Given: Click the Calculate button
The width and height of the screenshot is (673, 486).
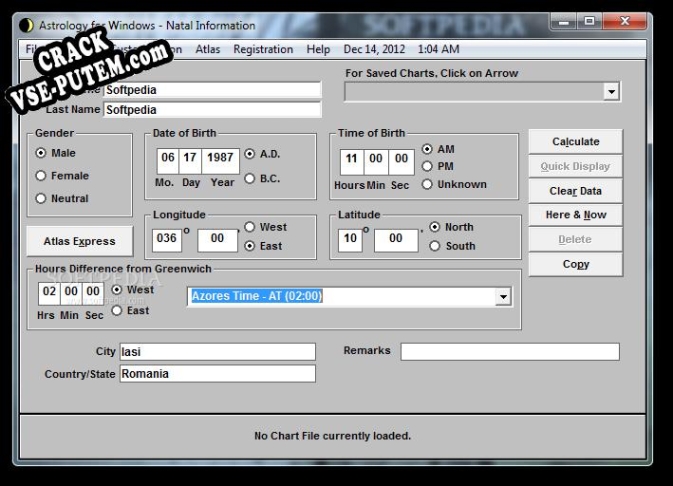Looking at the screenshot, I should [x=576, y=142].
